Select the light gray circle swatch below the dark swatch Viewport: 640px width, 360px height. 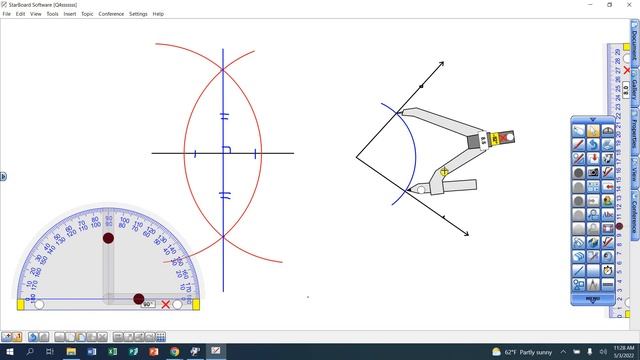point(578,187)
